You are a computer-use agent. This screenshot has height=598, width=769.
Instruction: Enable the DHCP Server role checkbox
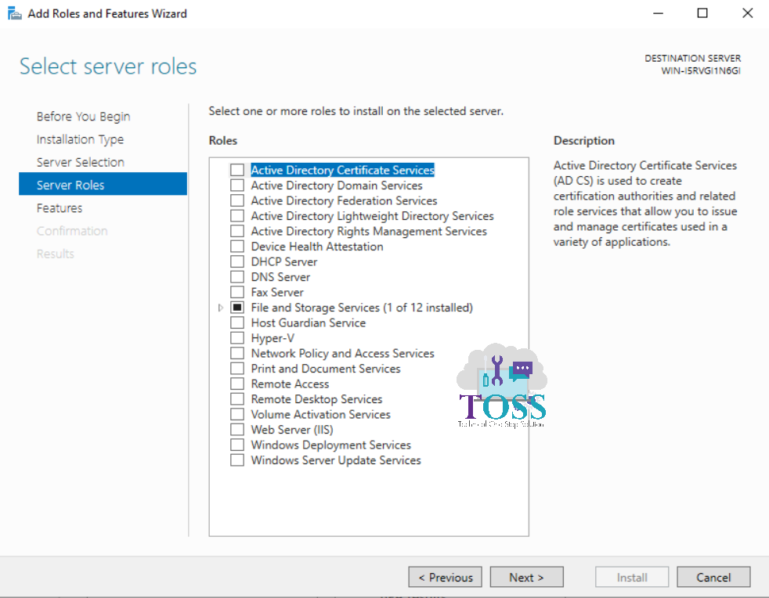click(237, 261)
